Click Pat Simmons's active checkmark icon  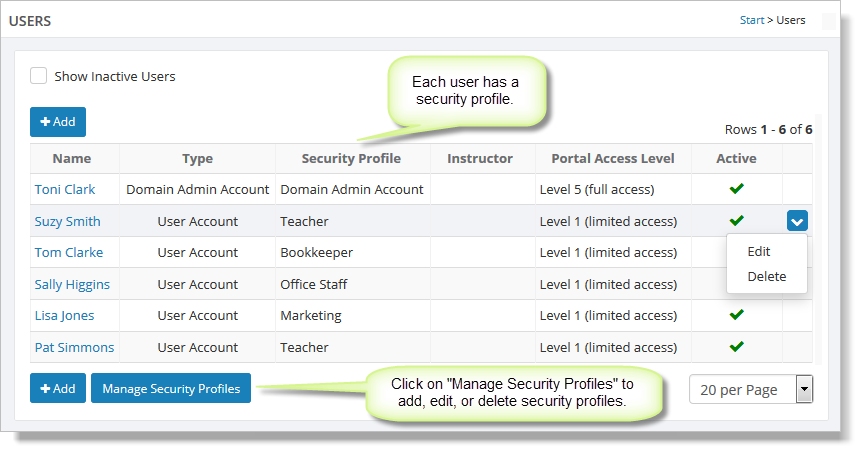coord(737,347)
